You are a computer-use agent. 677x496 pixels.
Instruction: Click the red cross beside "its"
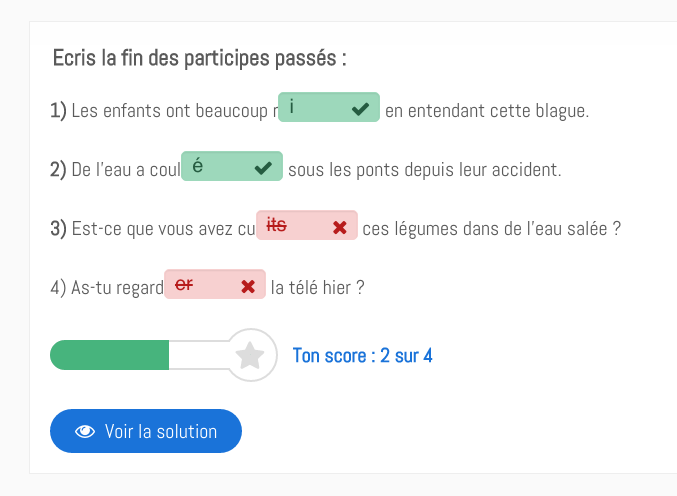coord(340,227)
